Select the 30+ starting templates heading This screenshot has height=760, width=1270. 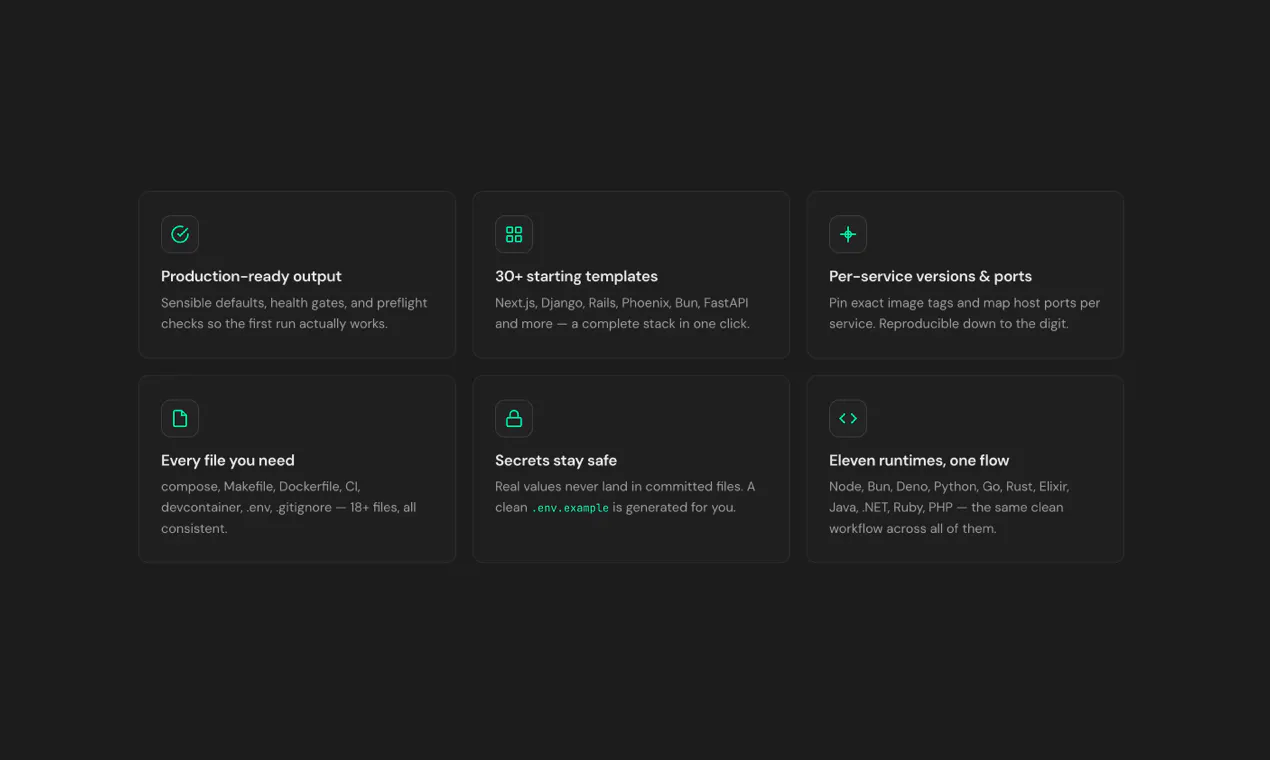(576, 276)
